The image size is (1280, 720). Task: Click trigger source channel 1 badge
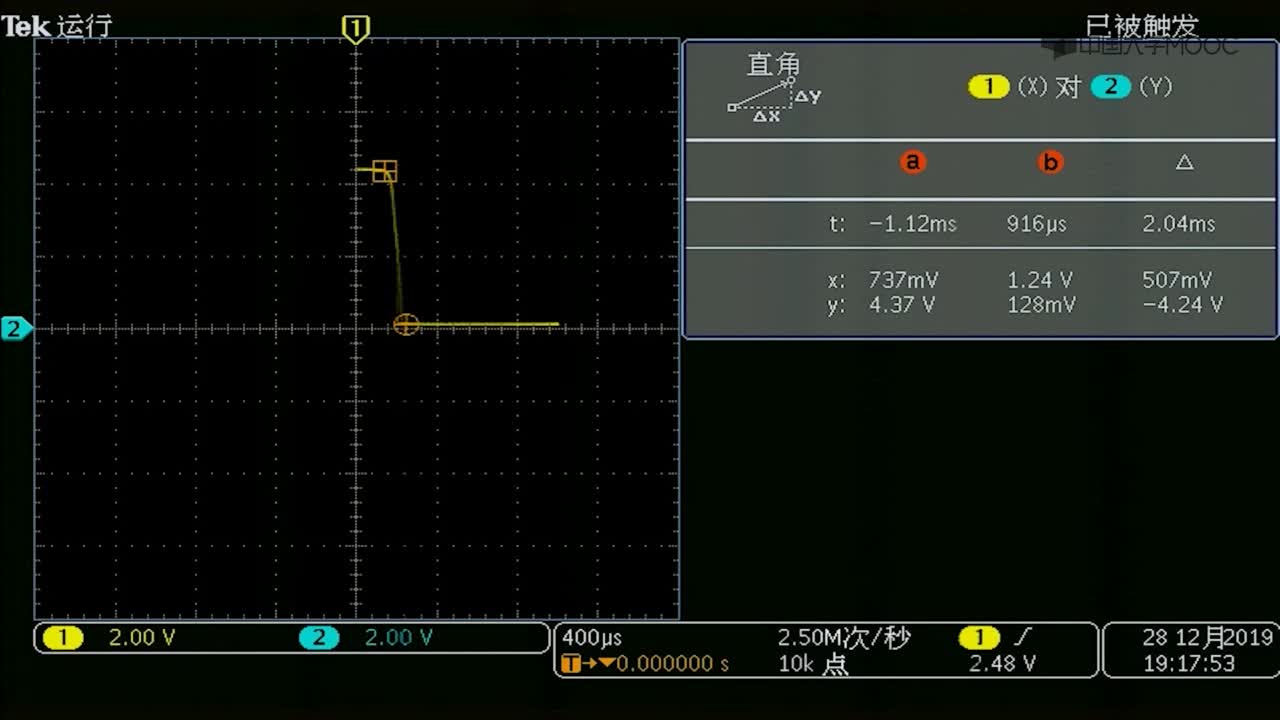click(x=978, y=638)
